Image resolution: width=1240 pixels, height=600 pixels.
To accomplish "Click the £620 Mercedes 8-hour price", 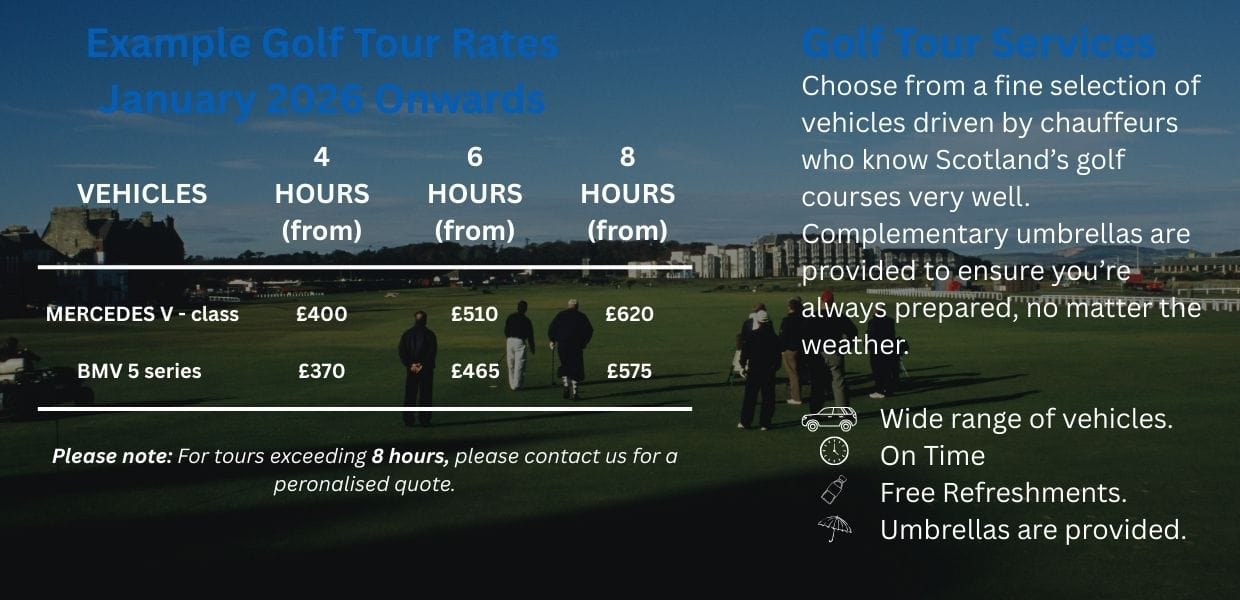I will pos(629,314).
